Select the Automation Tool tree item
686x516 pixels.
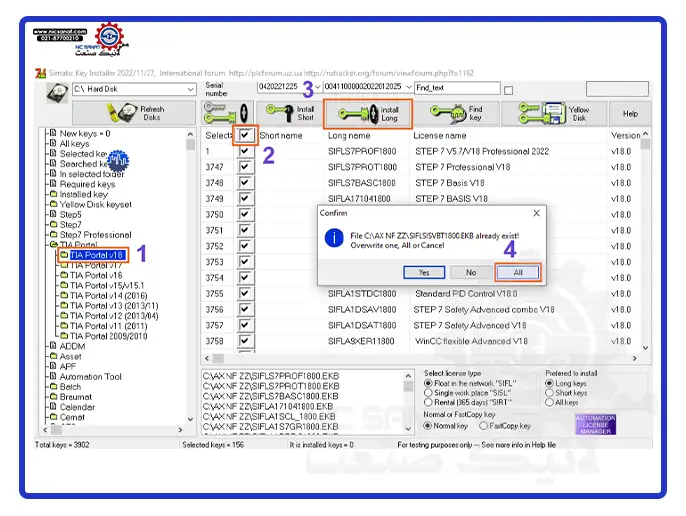(x=91, y=376)
